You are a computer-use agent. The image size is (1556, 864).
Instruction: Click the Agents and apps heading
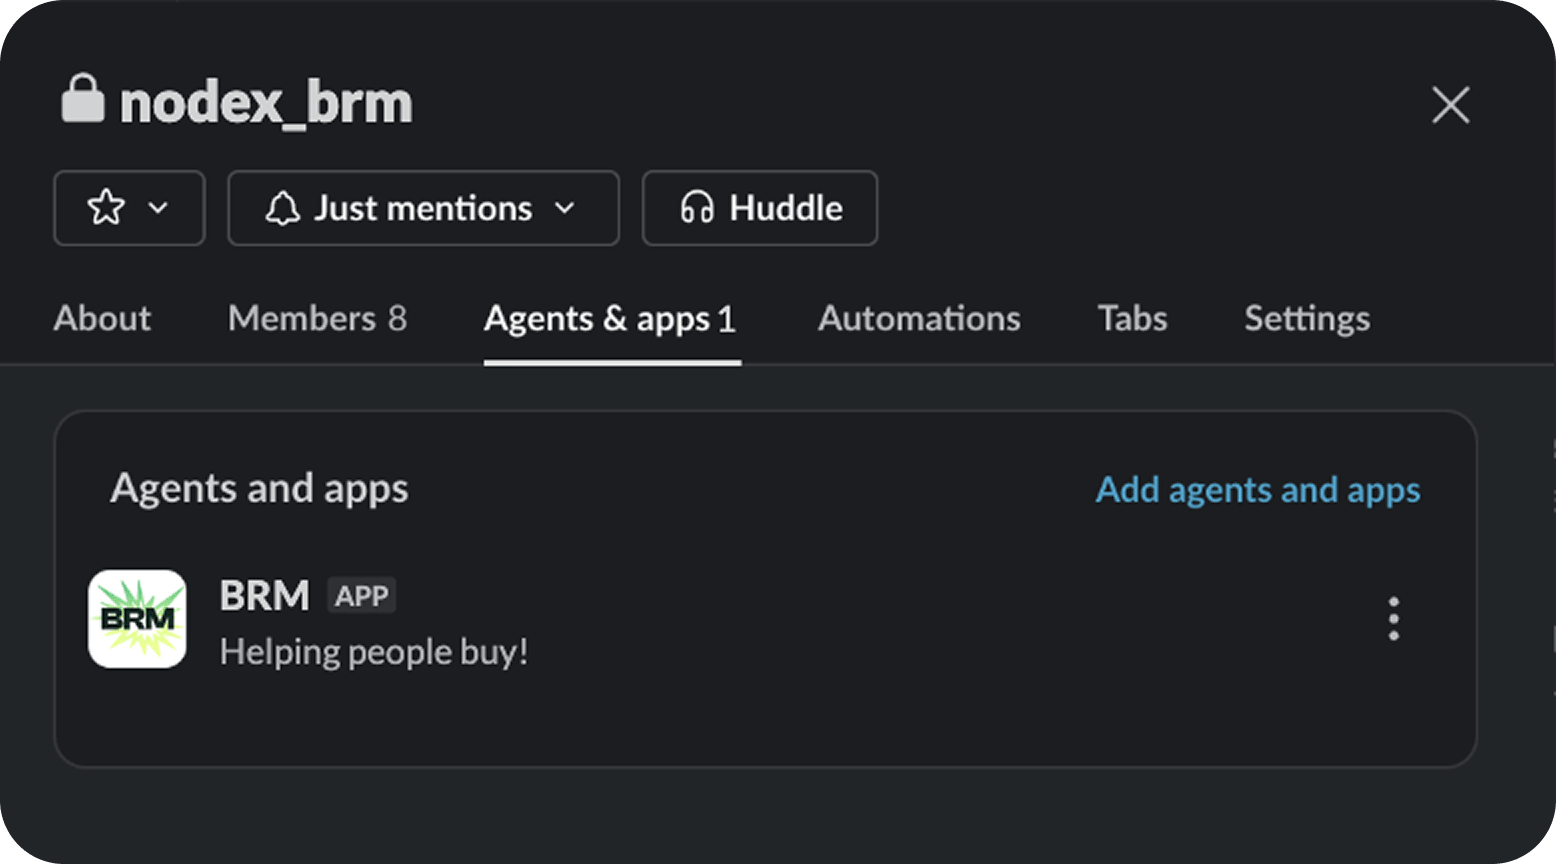point(259,489)
